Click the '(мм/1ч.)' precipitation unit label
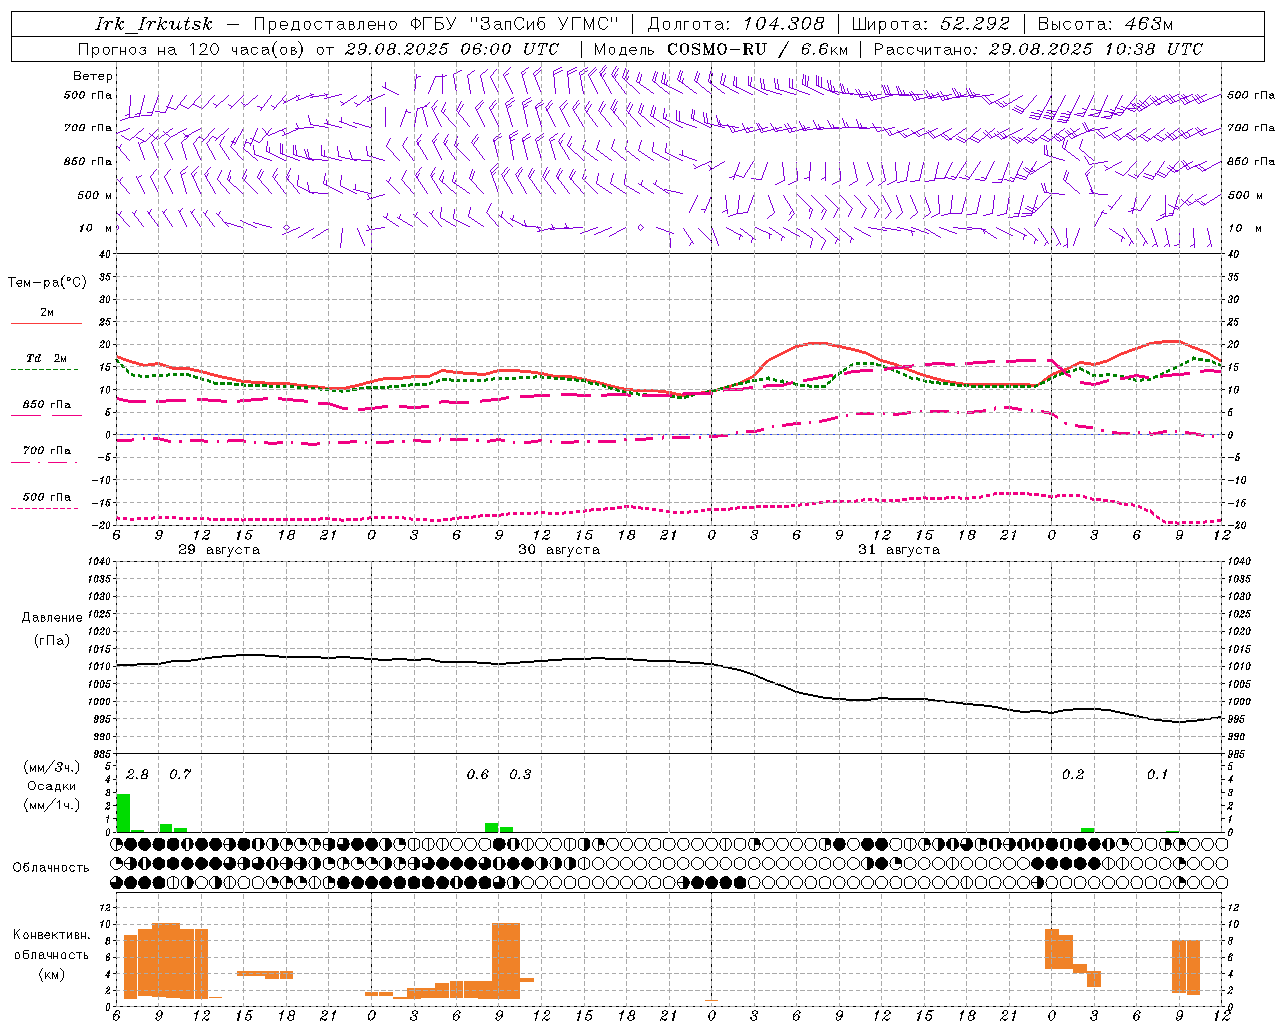This screenshot has height=1024, width=1280. tap(52, 805)
